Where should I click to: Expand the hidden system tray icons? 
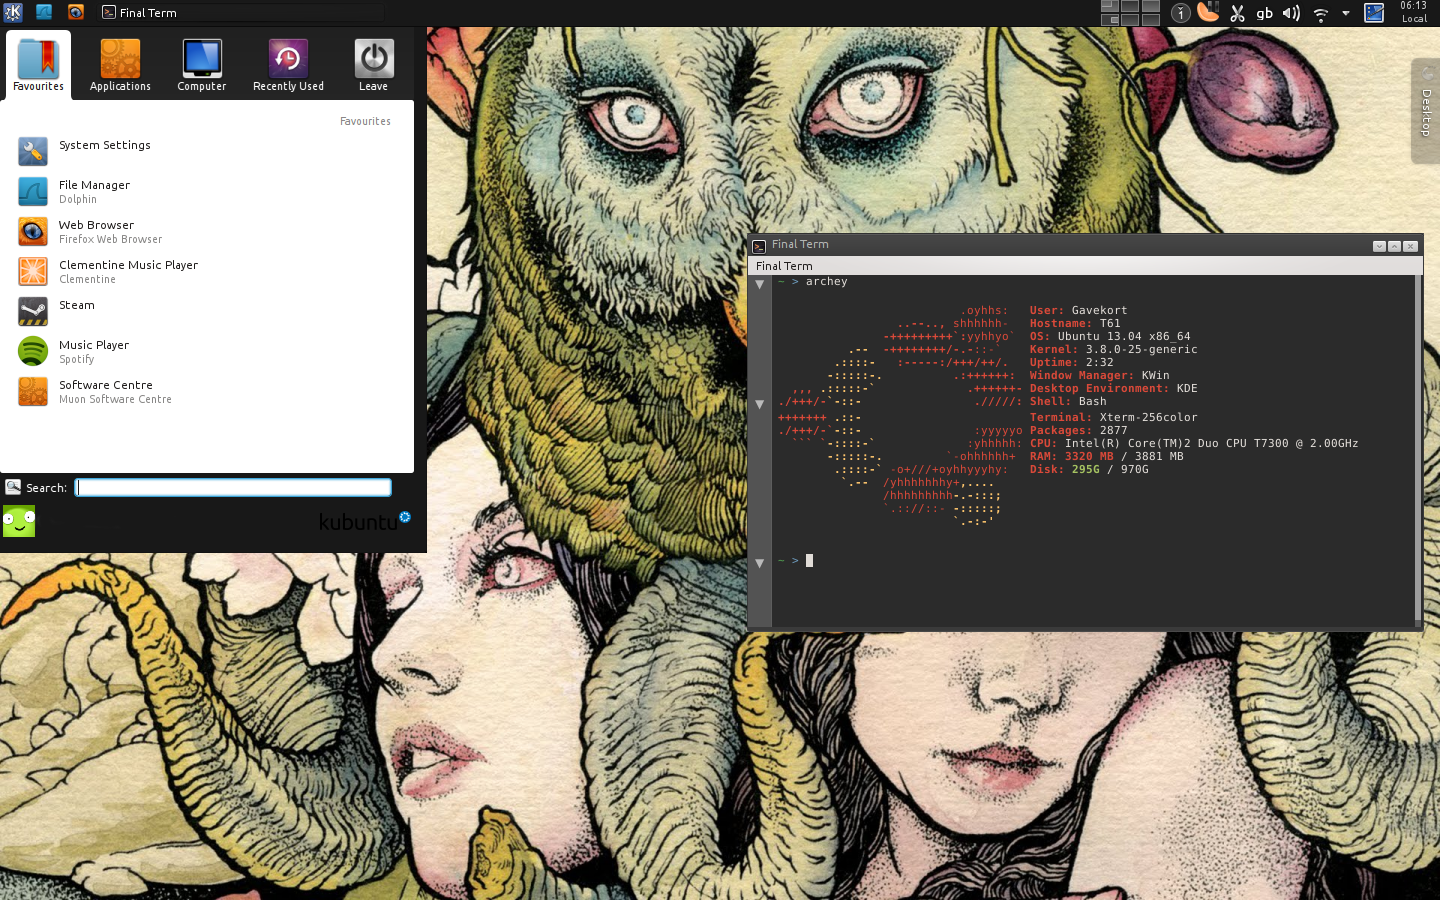(x=1346, y=13)
